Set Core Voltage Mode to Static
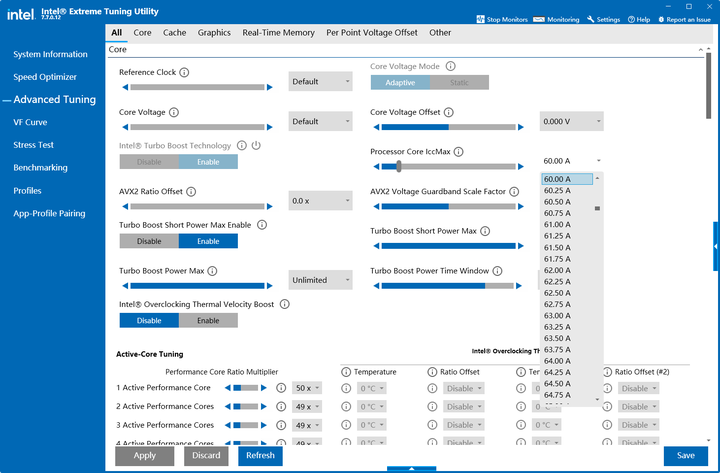Screen dimensions: 720x473 (x=460, y=83)
